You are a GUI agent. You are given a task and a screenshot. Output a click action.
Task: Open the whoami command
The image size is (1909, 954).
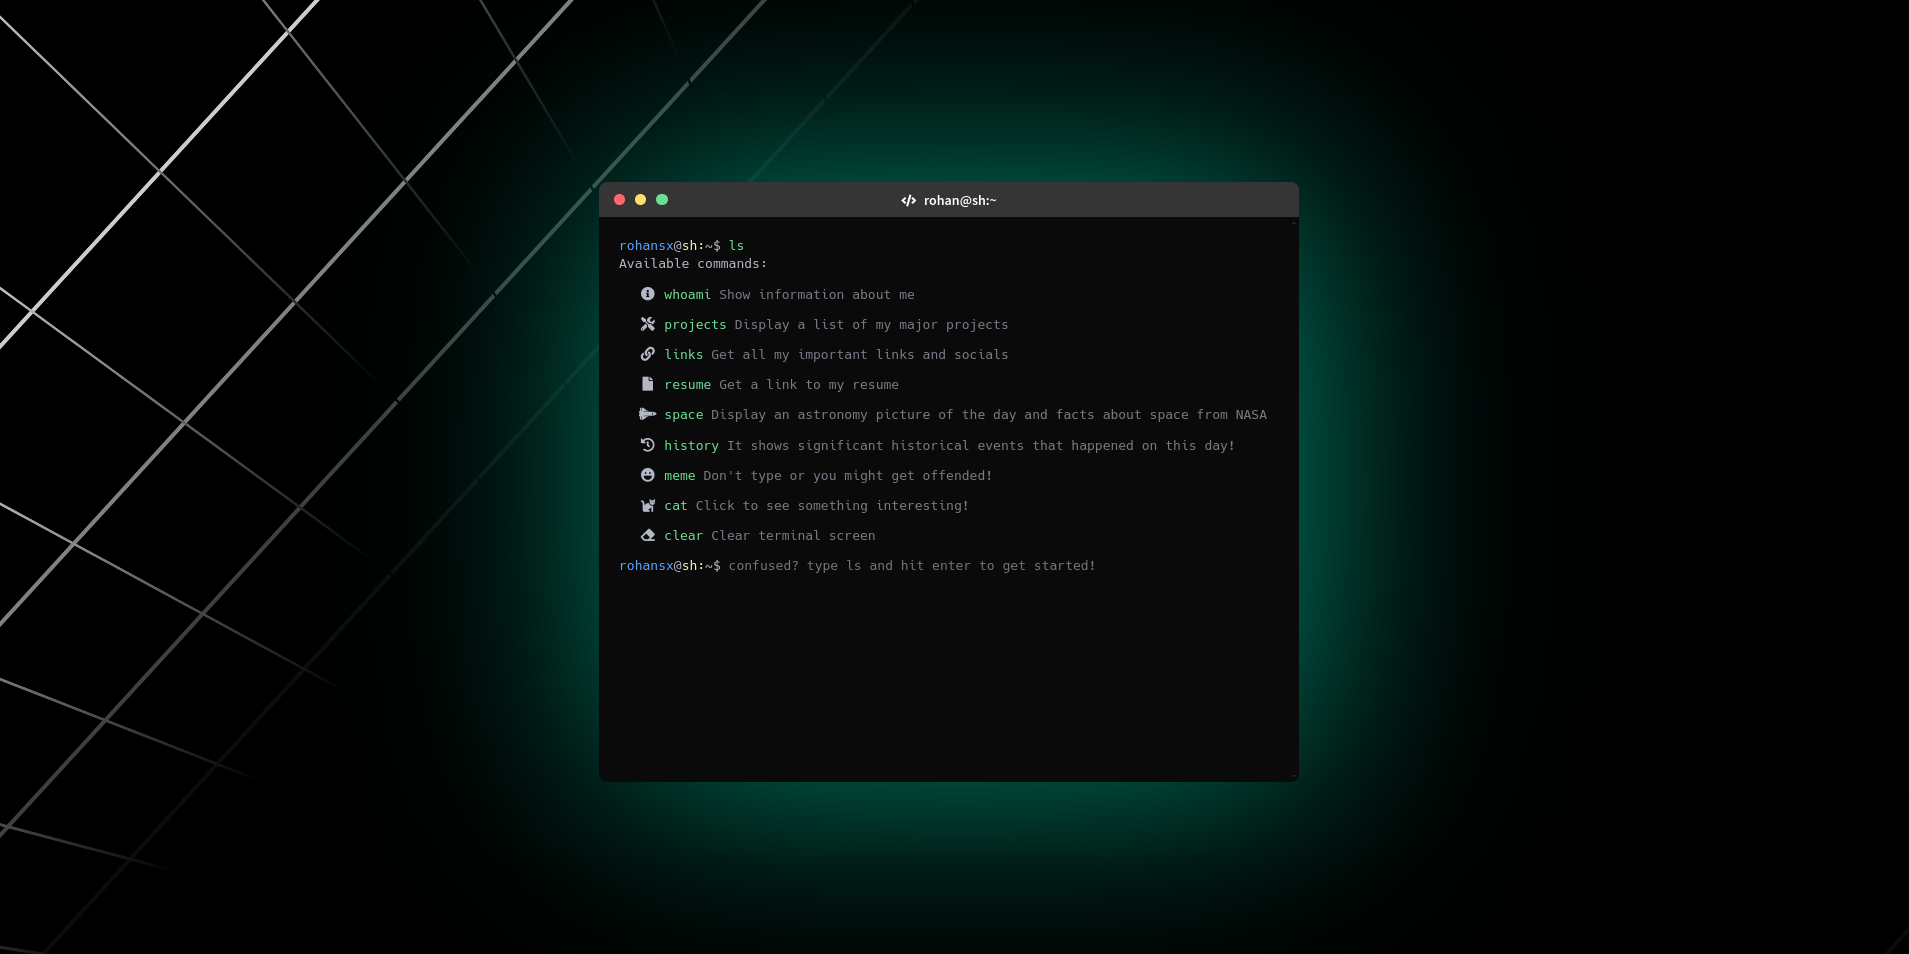687,294
